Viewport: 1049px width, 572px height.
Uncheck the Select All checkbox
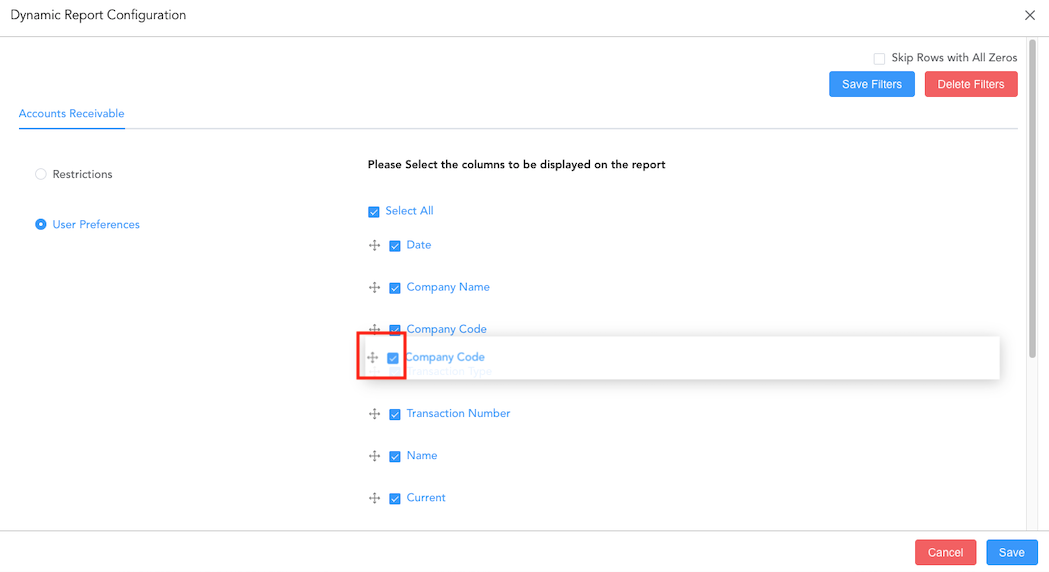tap(374, 212)
